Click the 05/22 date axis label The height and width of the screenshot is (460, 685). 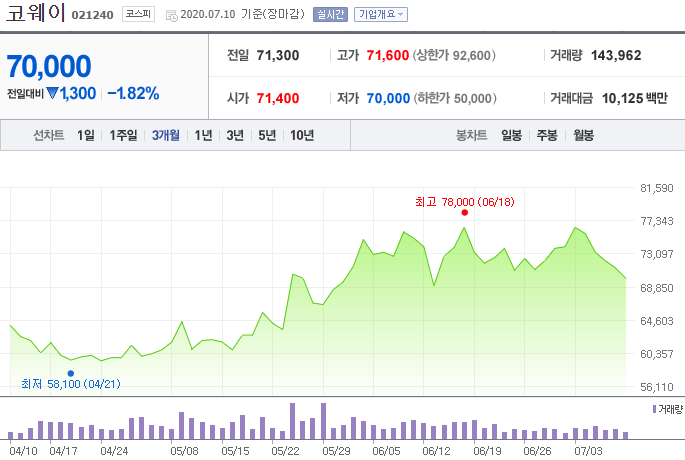coord(285,451)
